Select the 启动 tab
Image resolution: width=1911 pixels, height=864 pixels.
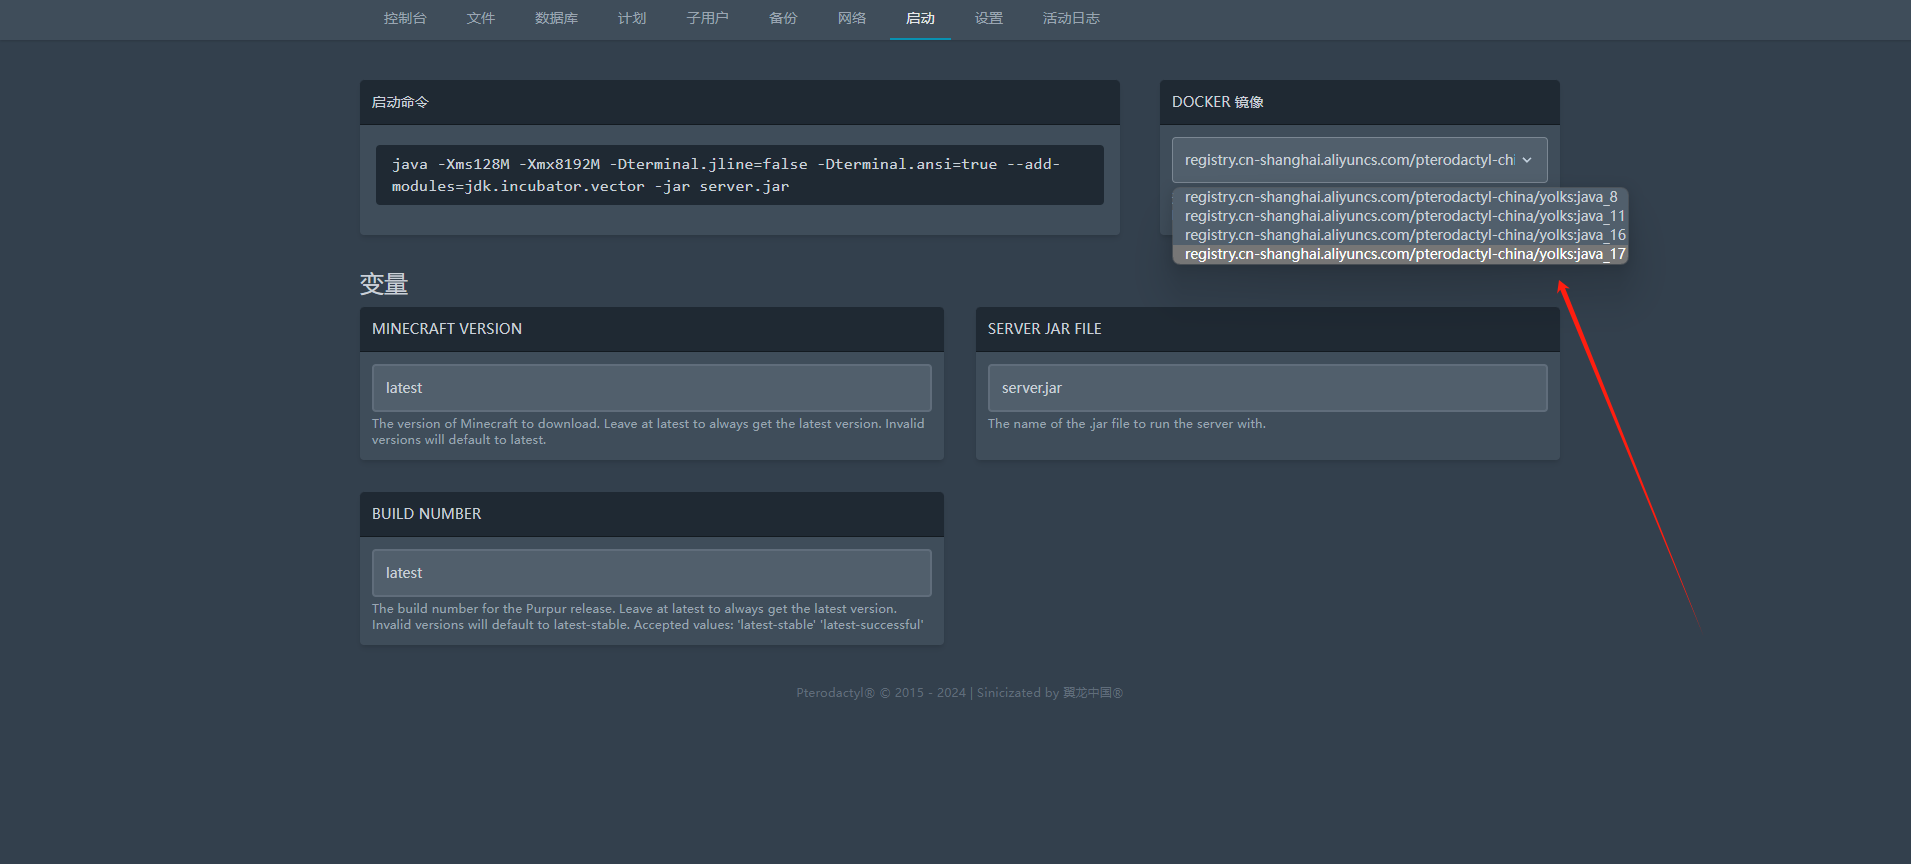920,18
